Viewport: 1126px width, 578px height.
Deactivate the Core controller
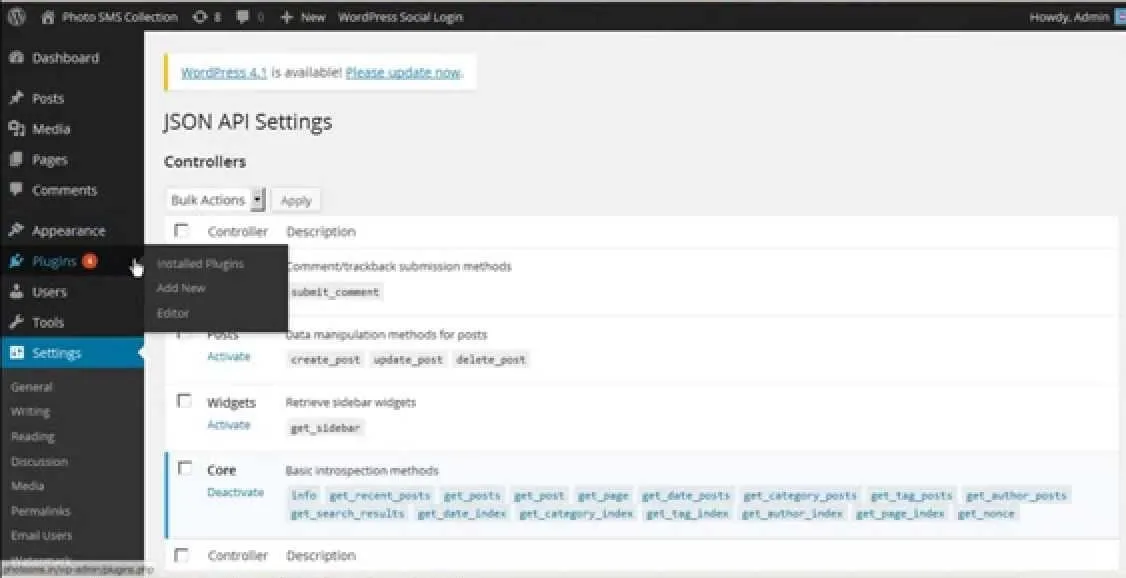click(x=236, y=493)
